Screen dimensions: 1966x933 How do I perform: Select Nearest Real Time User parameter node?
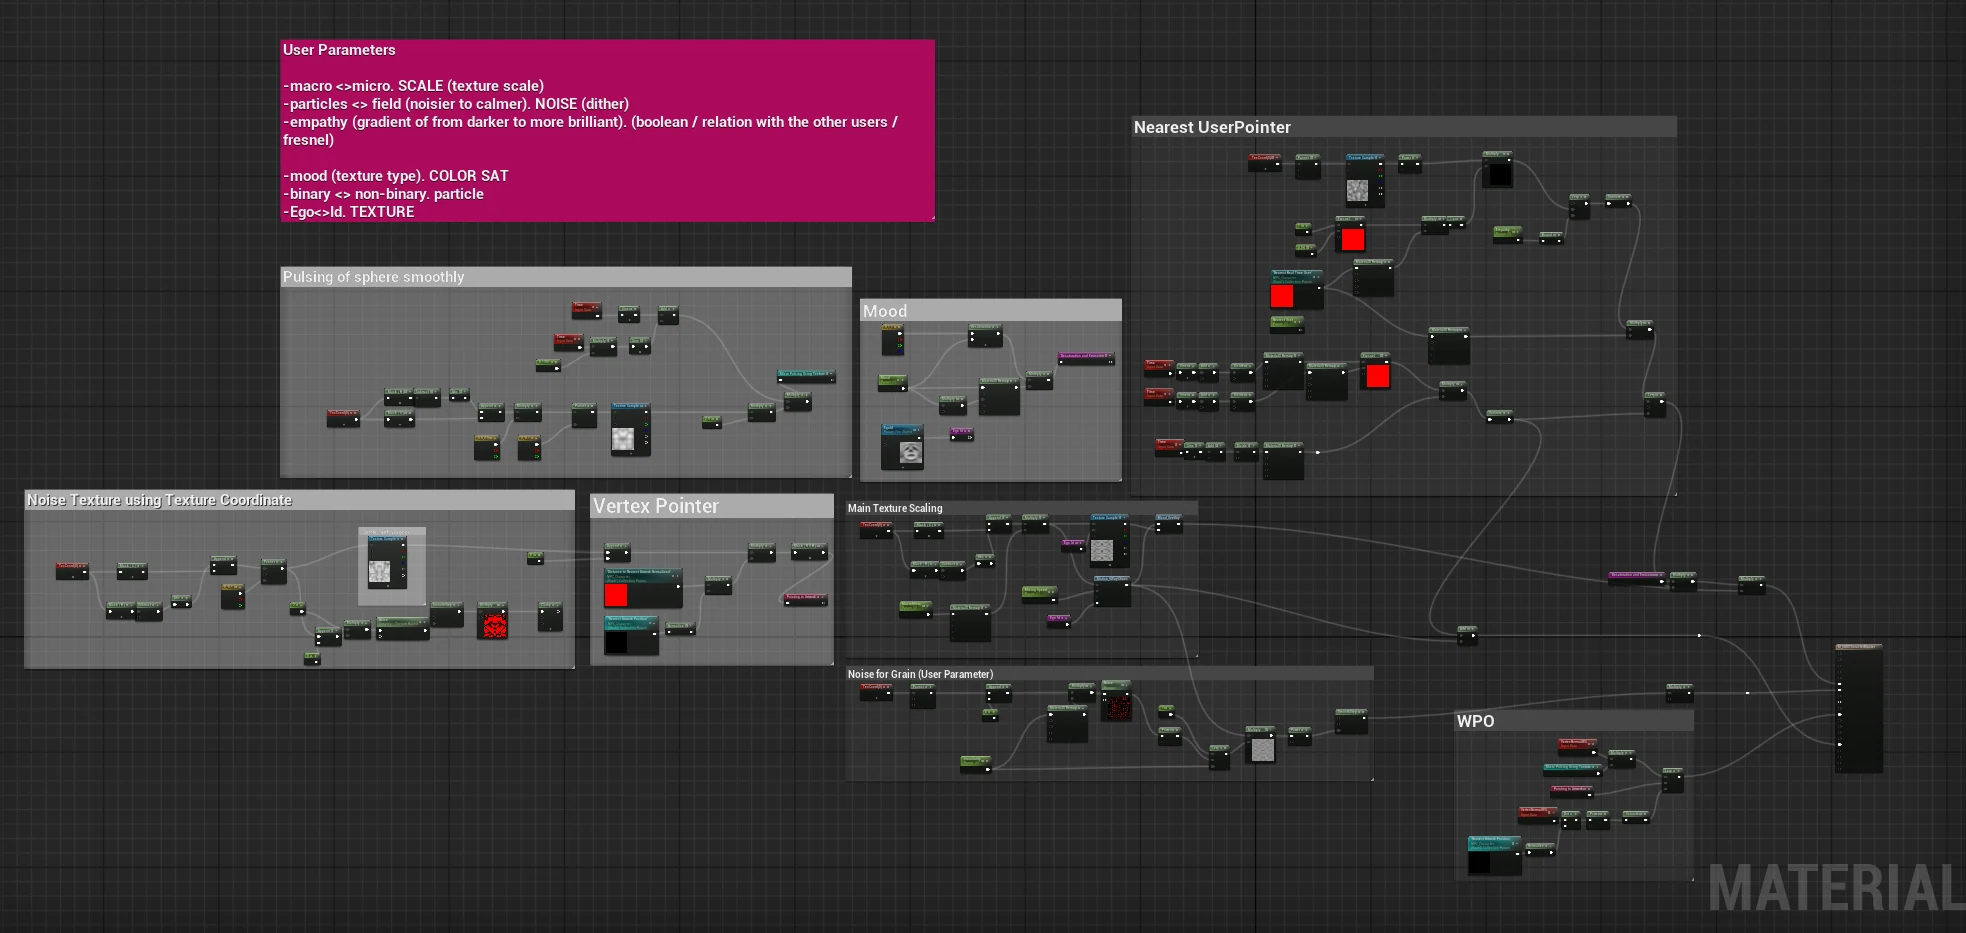pyautogui.click(x=1297, y=289)
